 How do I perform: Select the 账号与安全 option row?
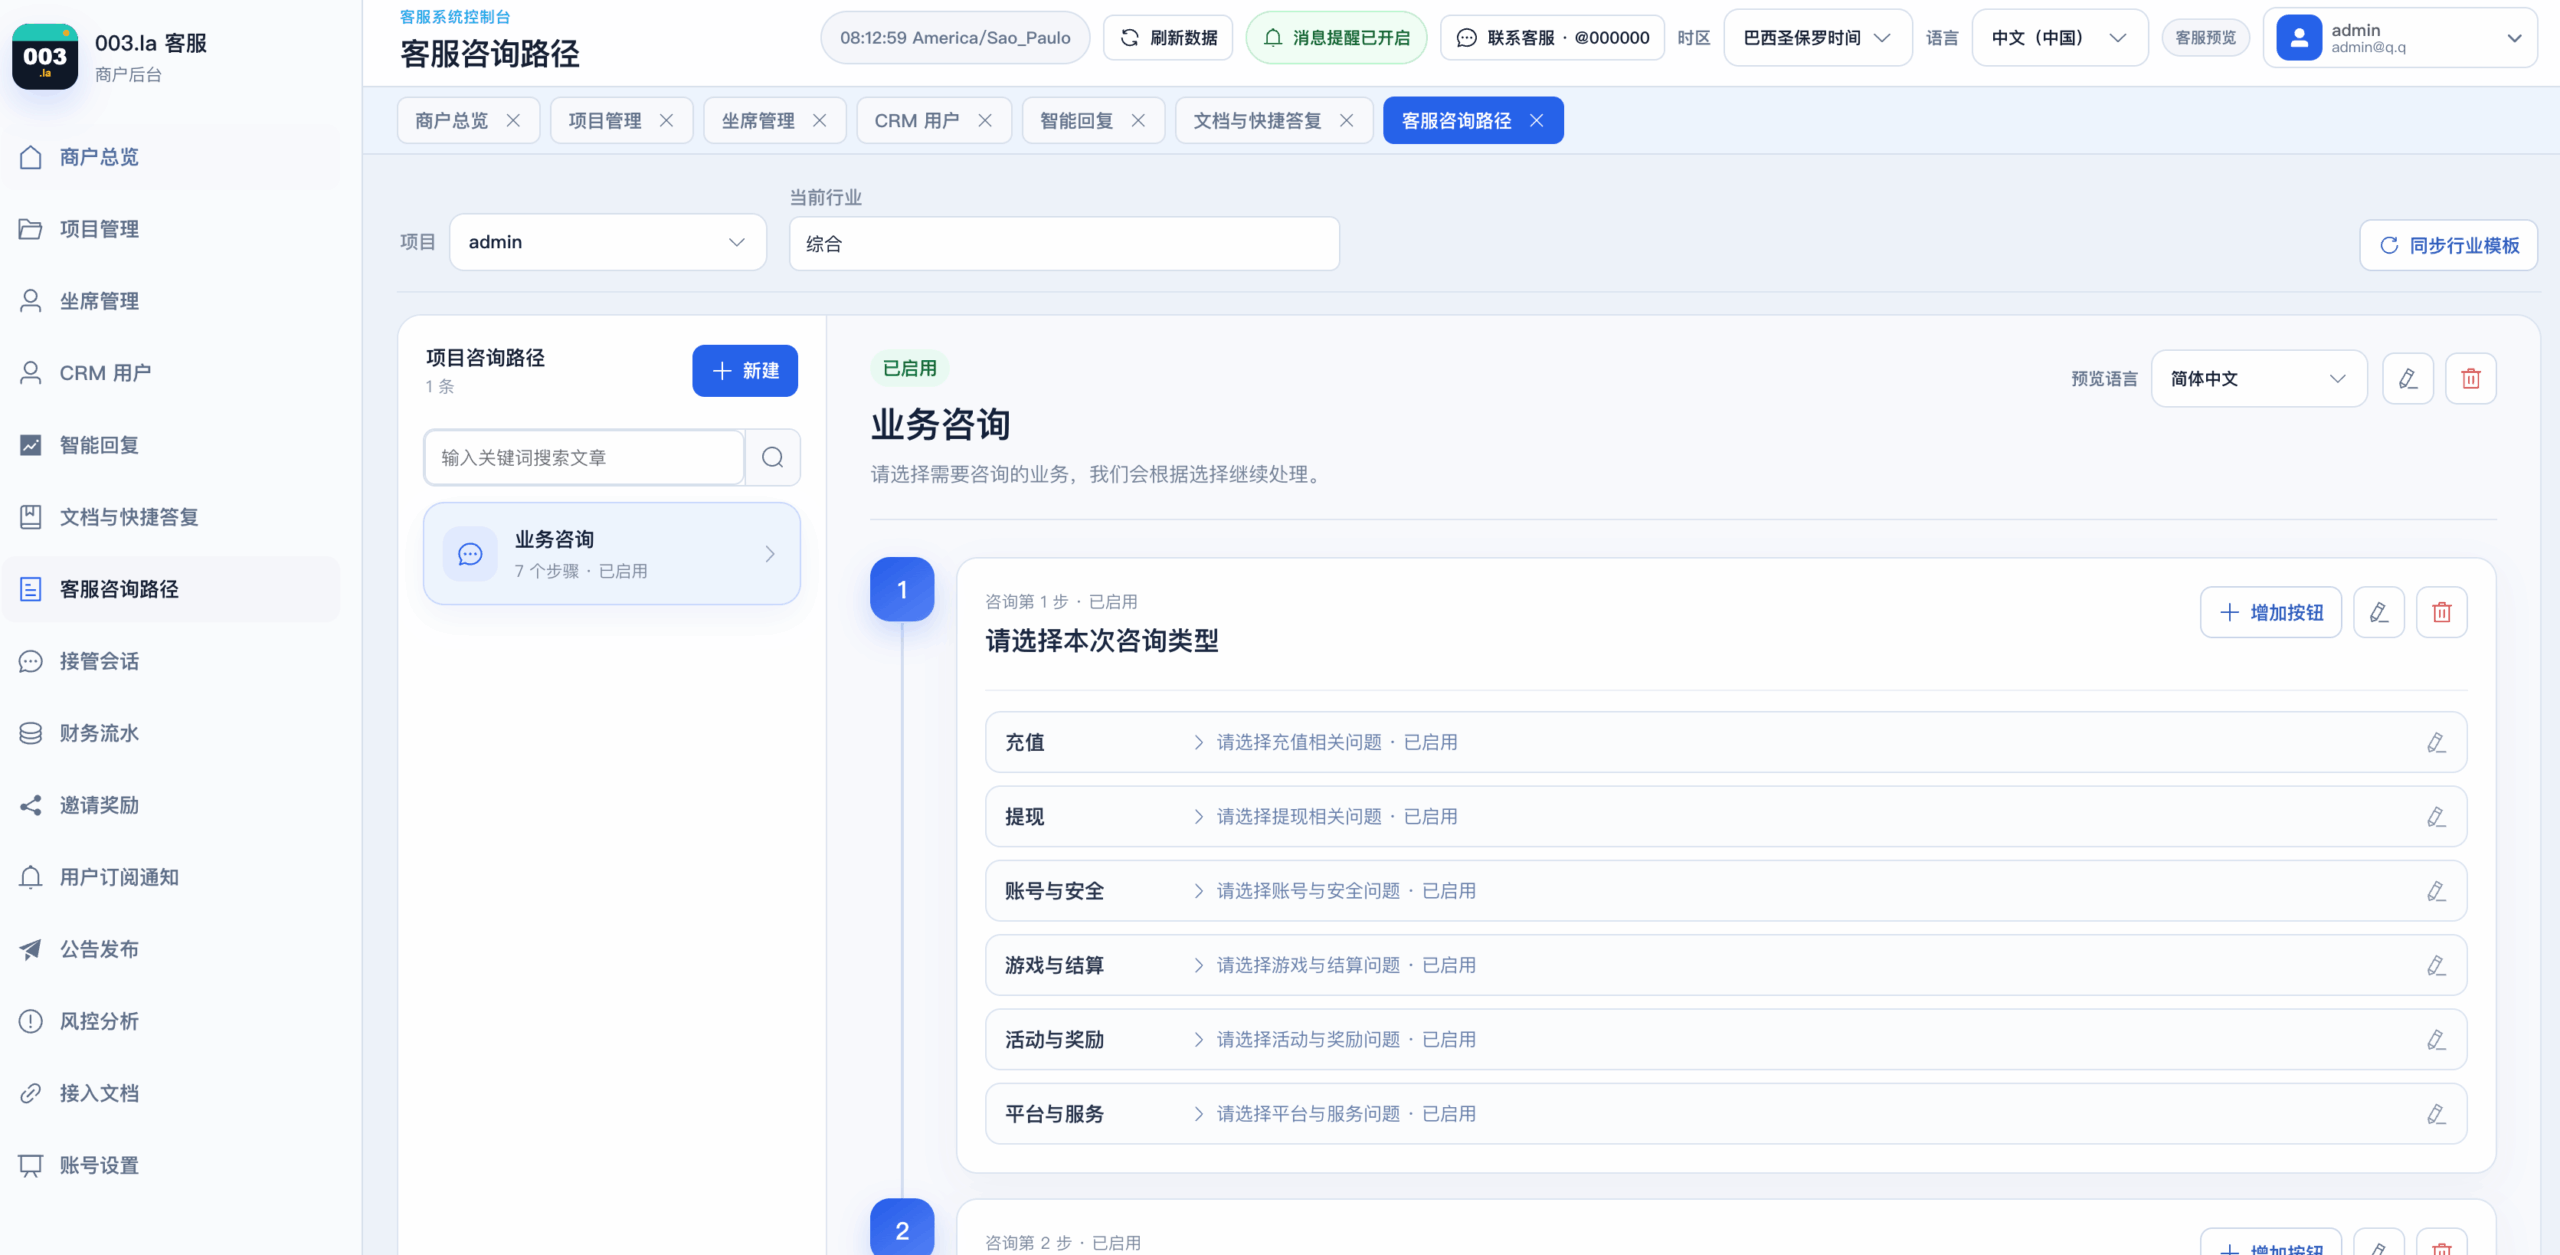[x=1726, y=891]
